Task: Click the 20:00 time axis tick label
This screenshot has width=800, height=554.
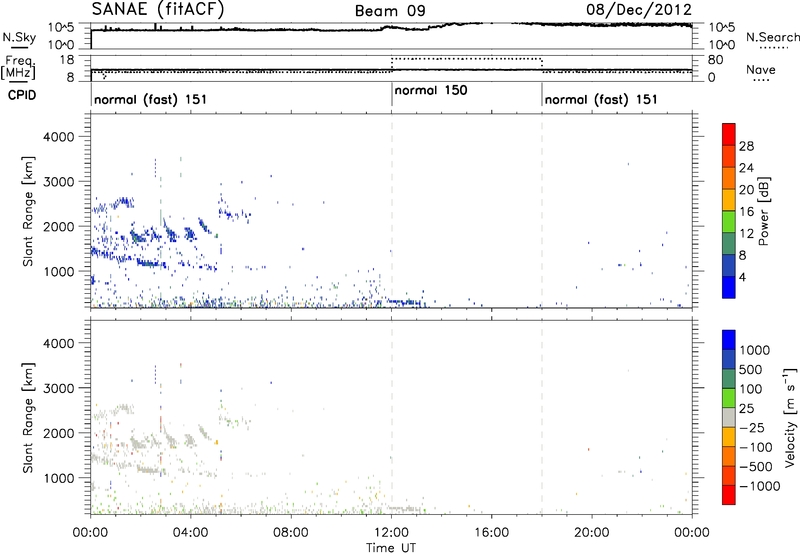Action: [x=592, y=533]
